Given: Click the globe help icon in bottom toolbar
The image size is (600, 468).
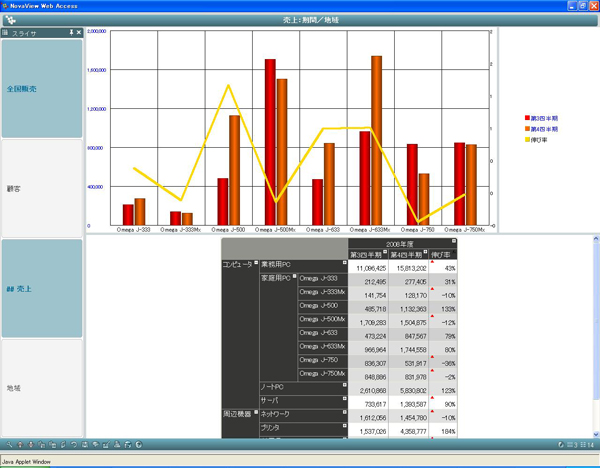Looking at the screenshot, I should pyautogui.click(x=139, y=445).
